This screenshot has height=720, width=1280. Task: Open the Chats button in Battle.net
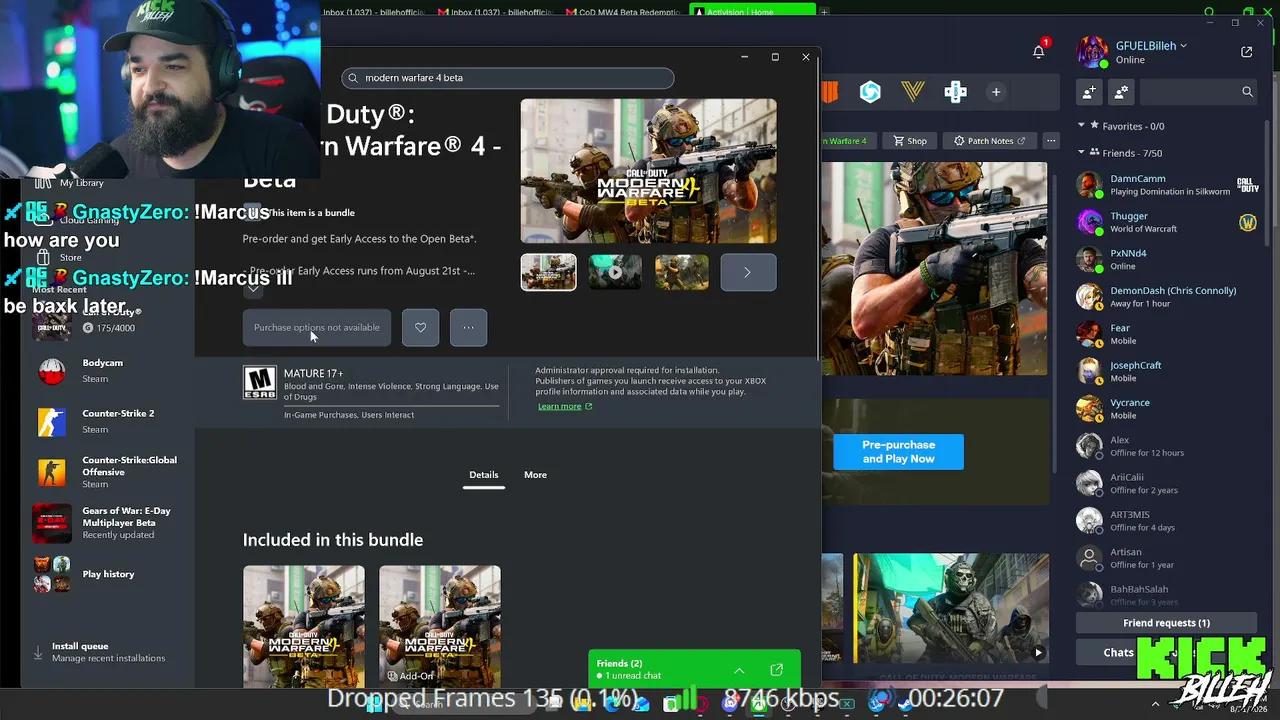(x=1118, y=653)
